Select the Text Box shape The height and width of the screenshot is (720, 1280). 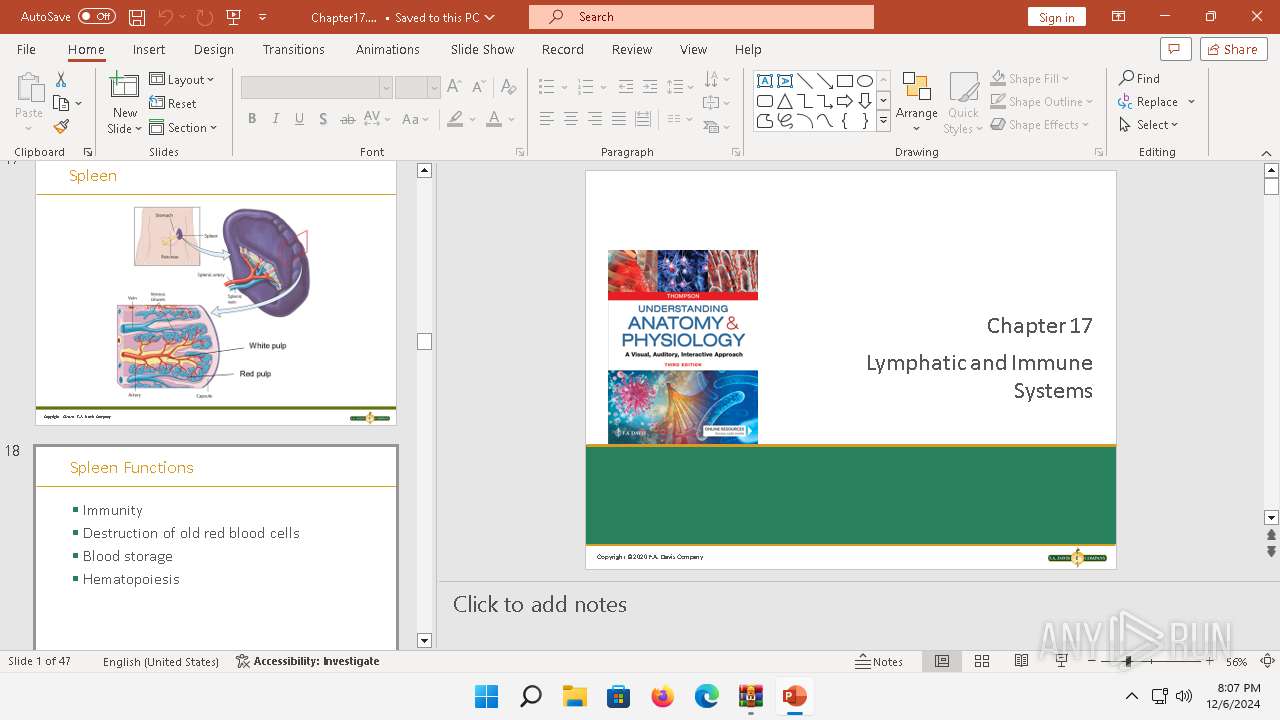tap(764, 81)
